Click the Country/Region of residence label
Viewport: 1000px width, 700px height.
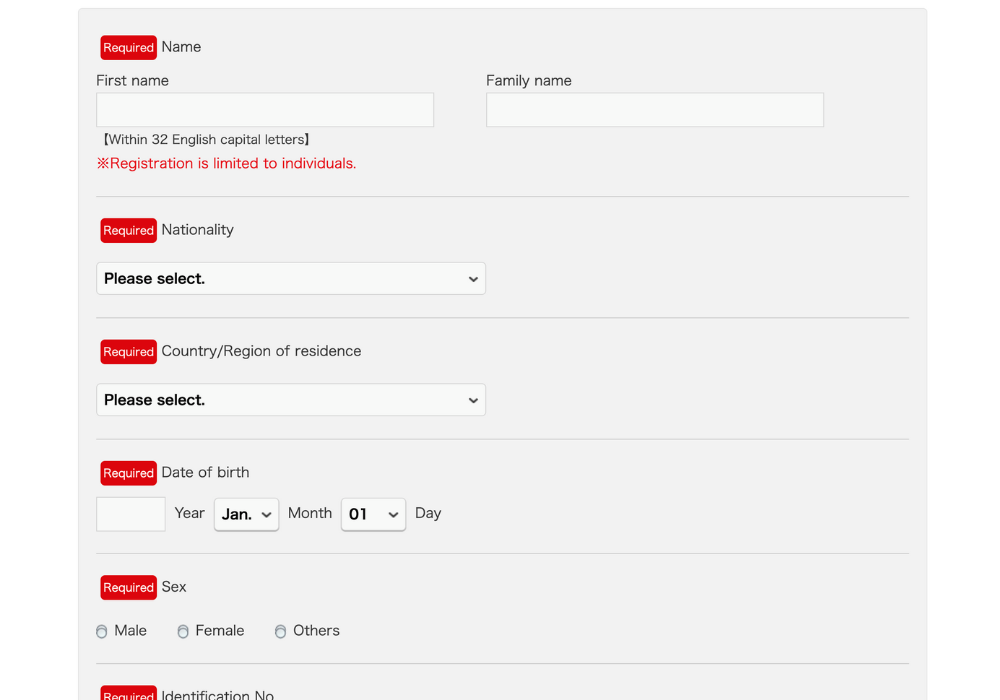coord(261,352)
